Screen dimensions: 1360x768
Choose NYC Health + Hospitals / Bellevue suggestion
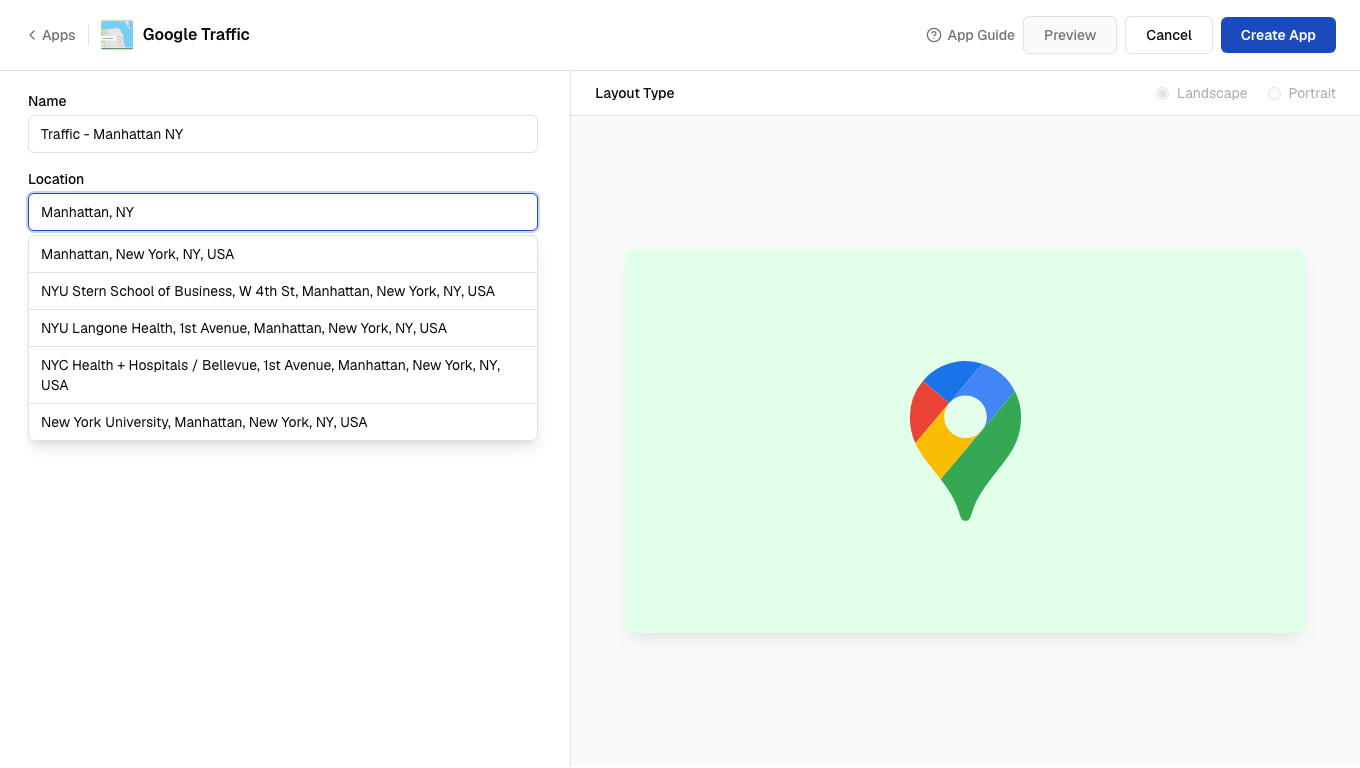pyautogui.click(x=283, y=375)
